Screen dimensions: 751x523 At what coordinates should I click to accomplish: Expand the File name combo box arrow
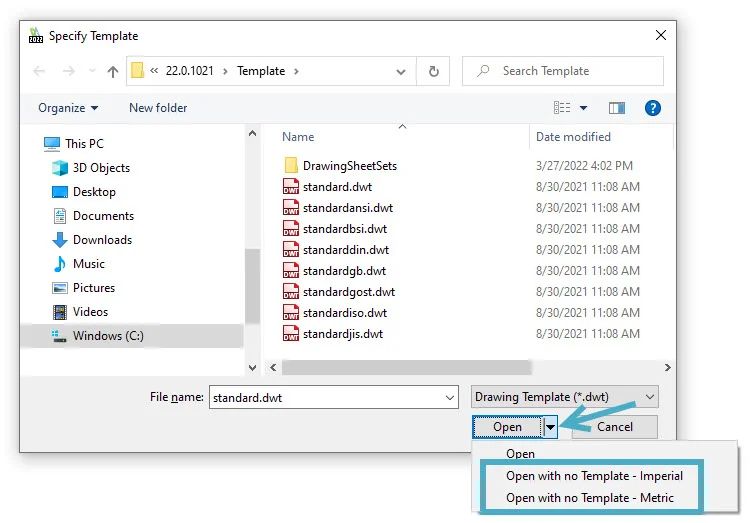[449, 397]
